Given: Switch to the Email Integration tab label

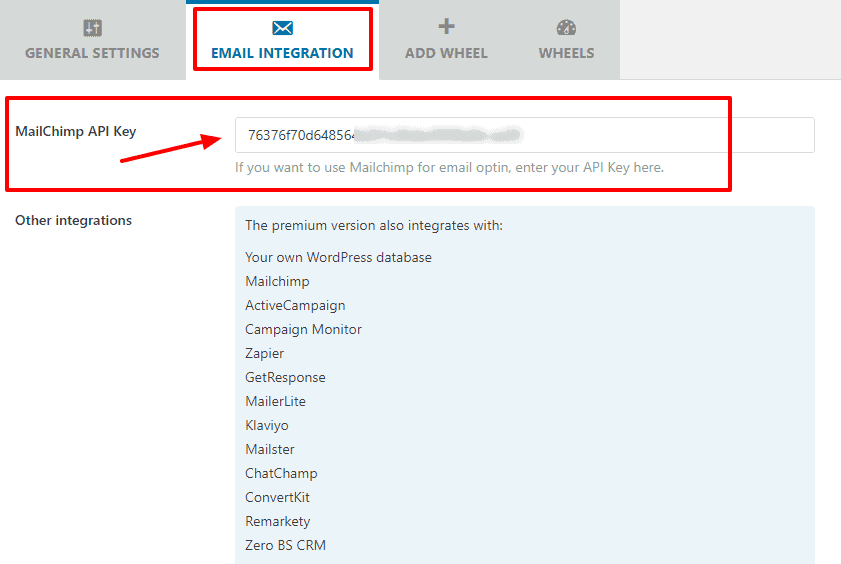Looking at the screenshot, I should (282, 53).
